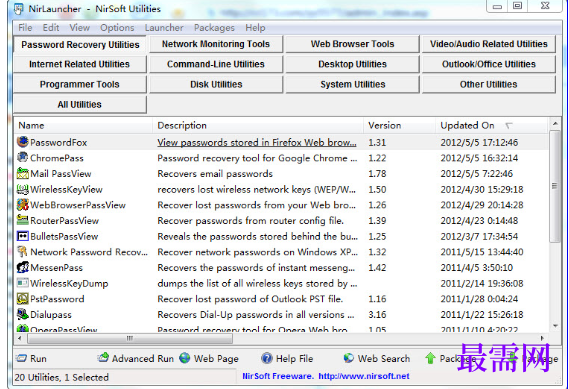569x389 pixels.
Task: Select Password Recovery Utilities category
Action: pos(80,45)
